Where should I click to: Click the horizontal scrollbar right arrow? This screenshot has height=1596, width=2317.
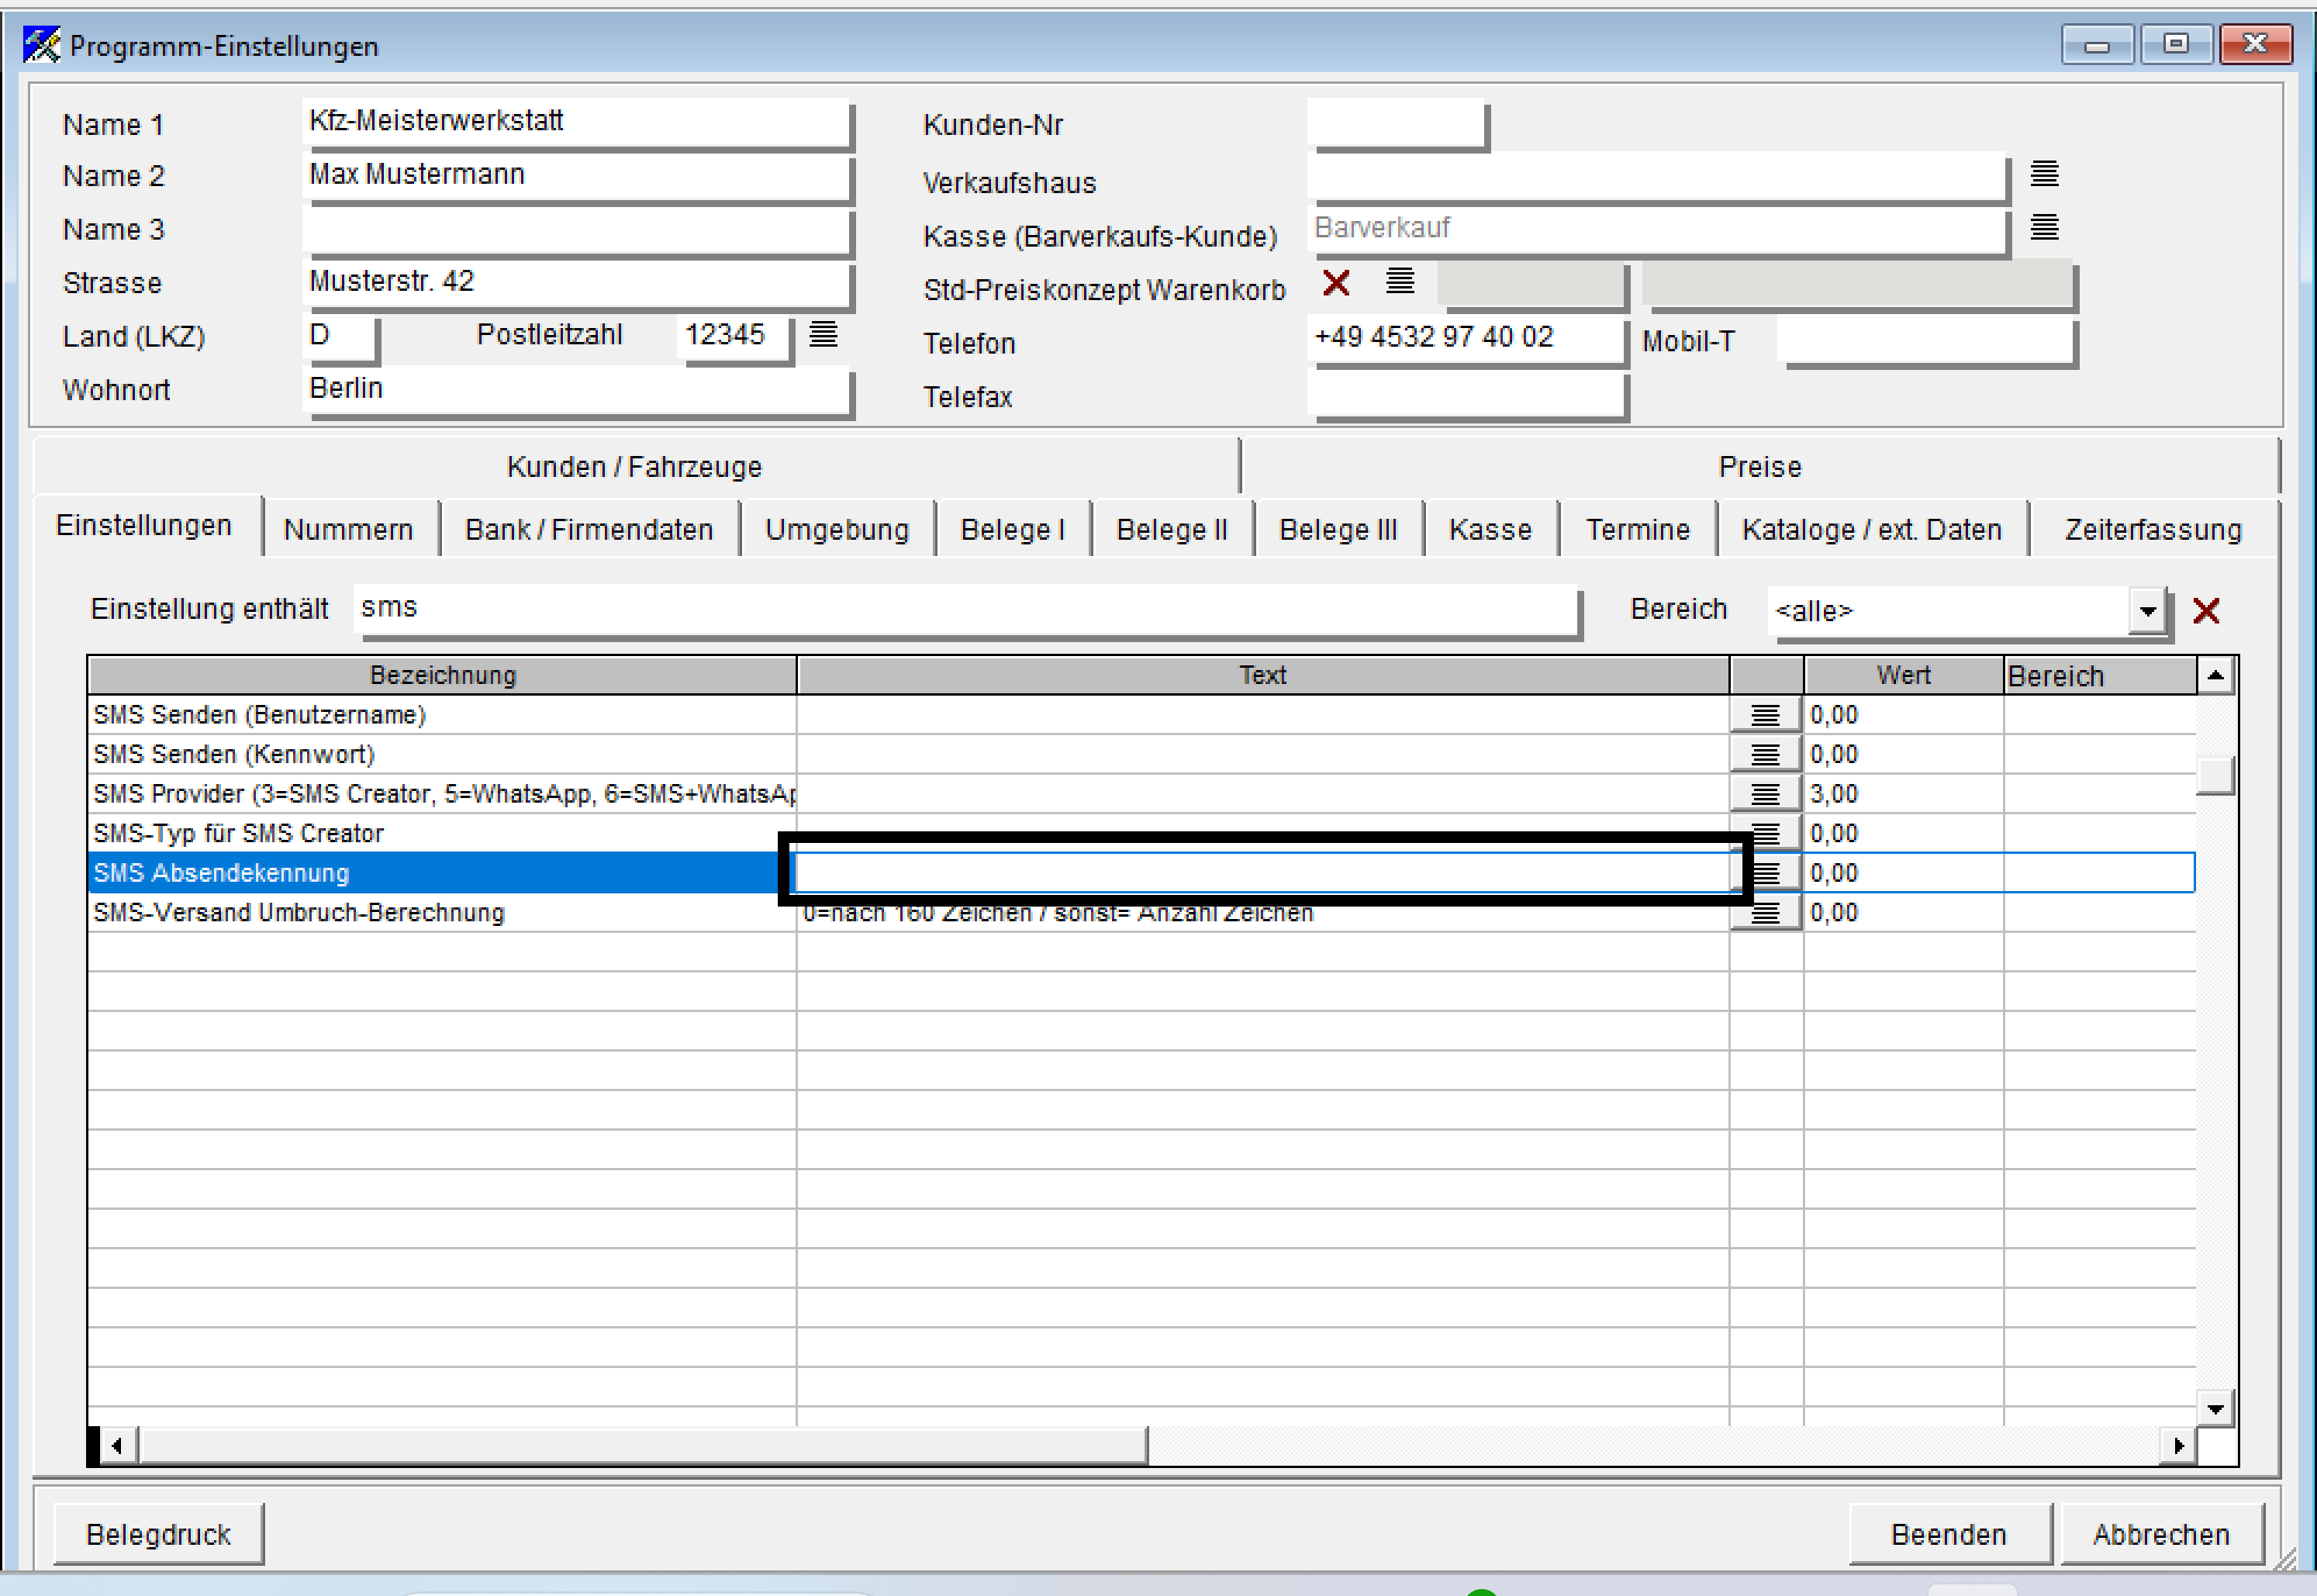point(2178,1446)
